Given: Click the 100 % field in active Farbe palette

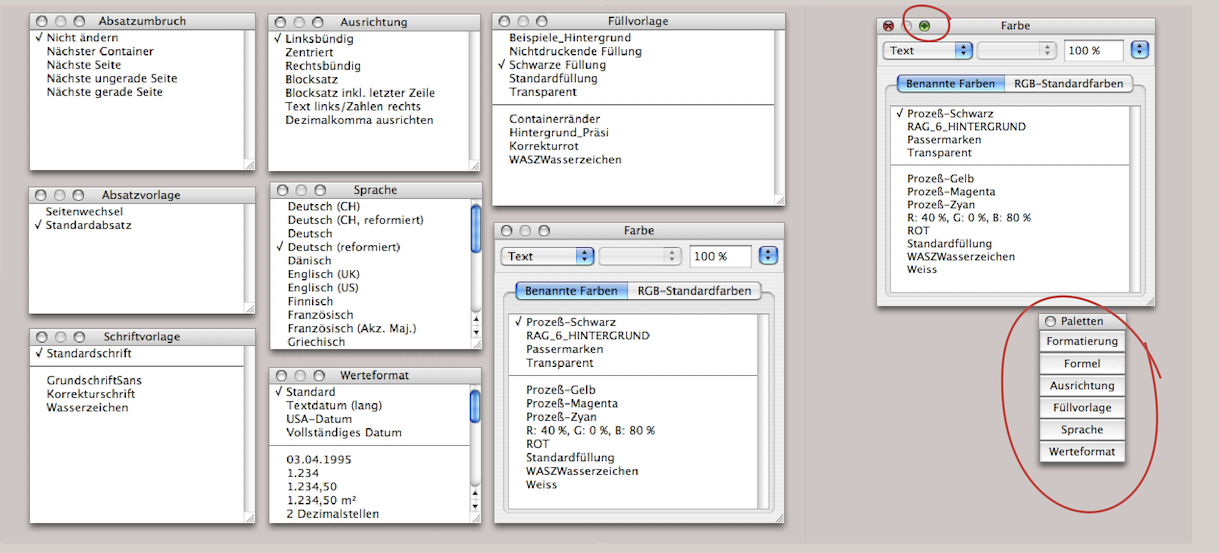Looking at the screenshot, I should click(x=1093, y=50).
